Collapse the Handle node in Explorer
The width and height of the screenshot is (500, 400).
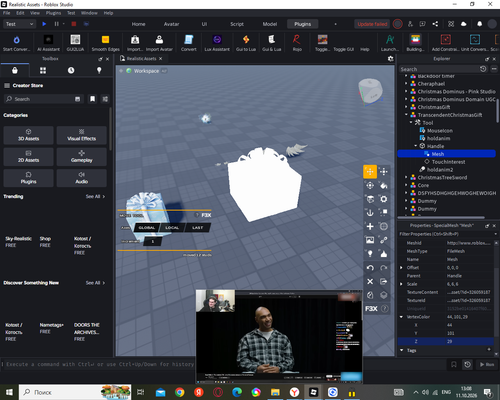(416, 146)
